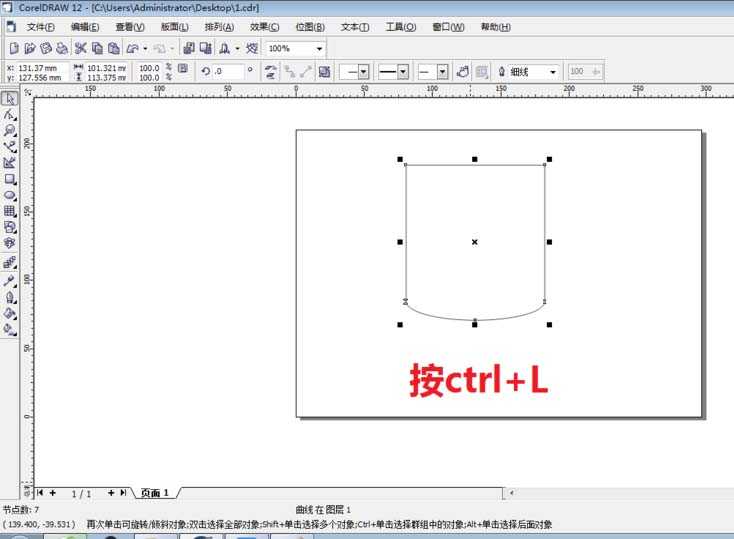
Task: Select the Zoom magnifier tool
Action: point(10,130)
